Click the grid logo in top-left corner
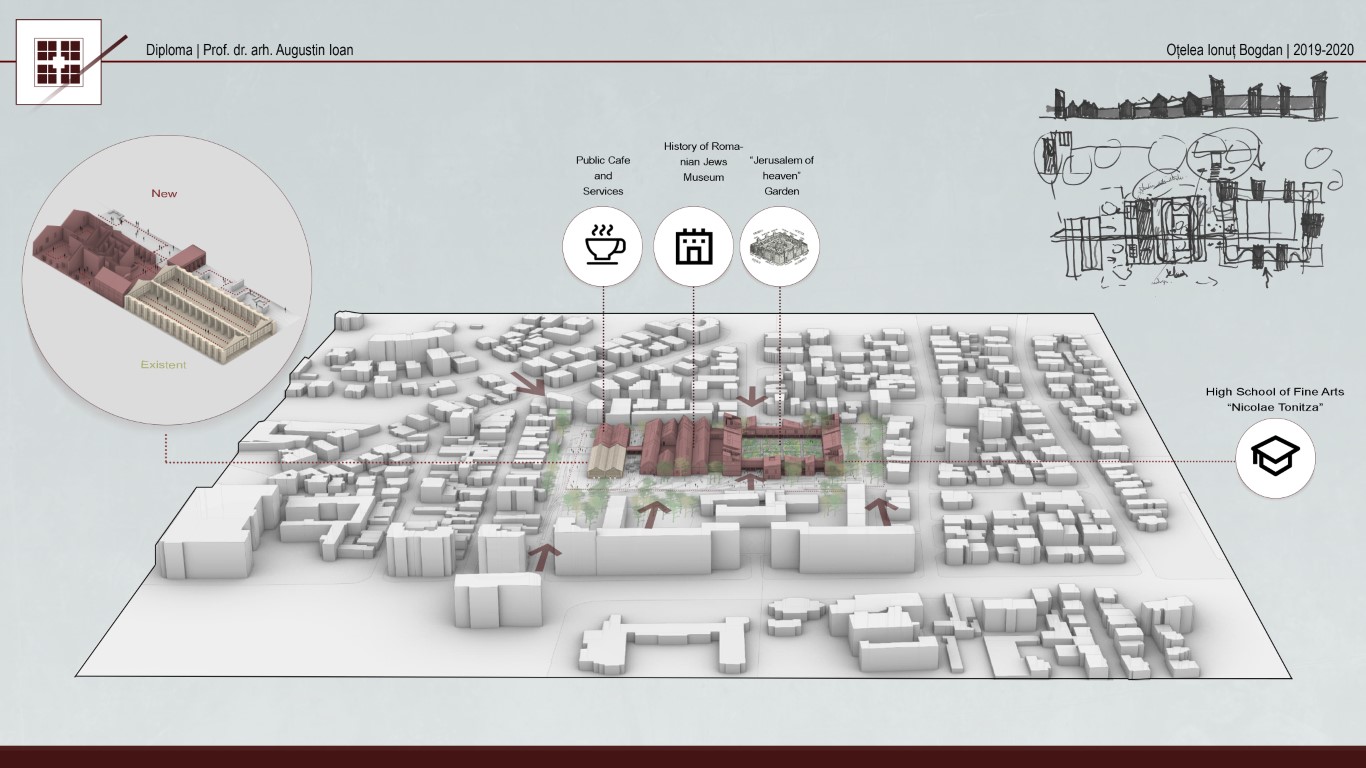The height and width of the screenshot is (768, 1366). 58,62
